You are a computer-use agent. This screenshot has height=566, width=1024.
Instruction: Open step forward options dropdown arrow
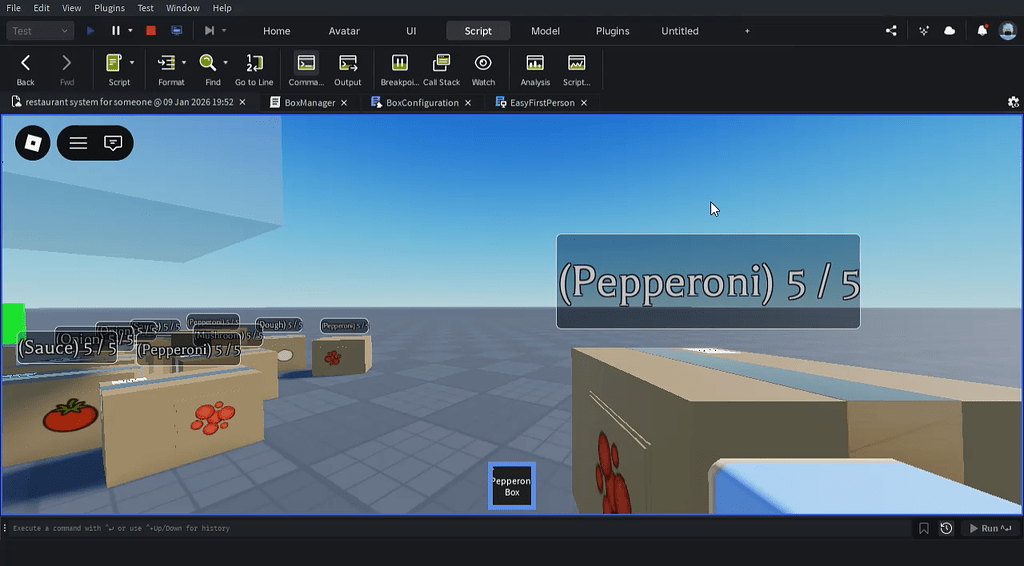click(224, 31)
